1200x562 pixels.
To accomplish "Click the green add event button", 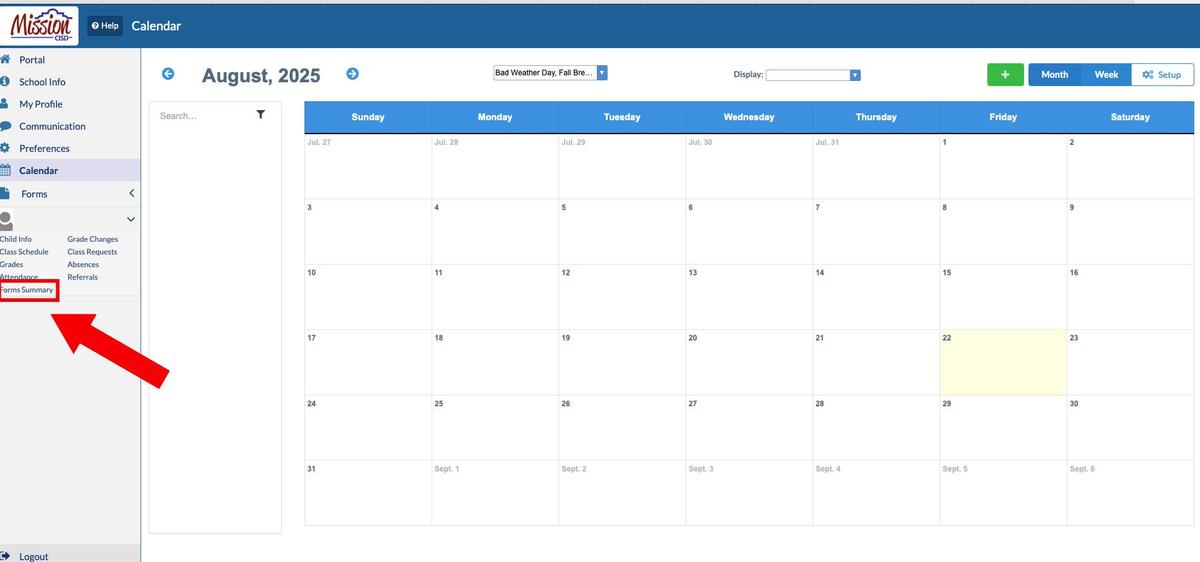I will 1005,75.
